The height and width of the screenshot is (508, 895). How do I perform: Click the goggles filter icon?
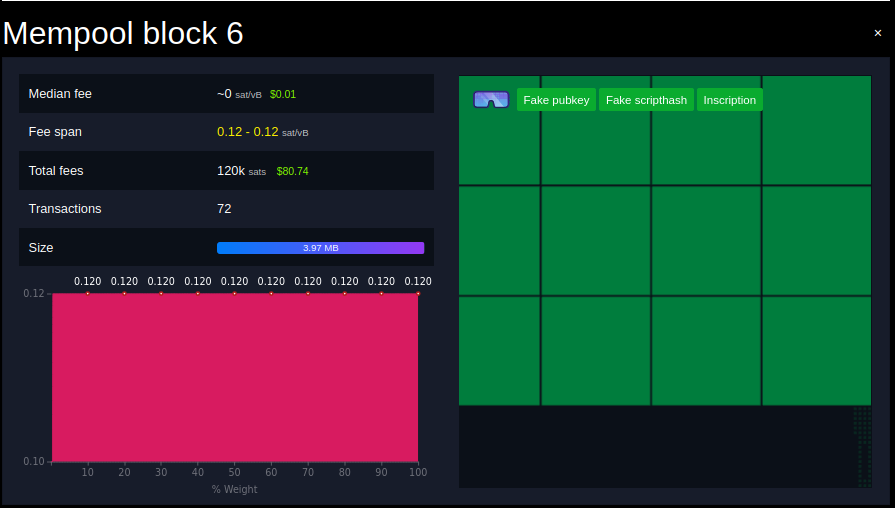tap(491, 100)
